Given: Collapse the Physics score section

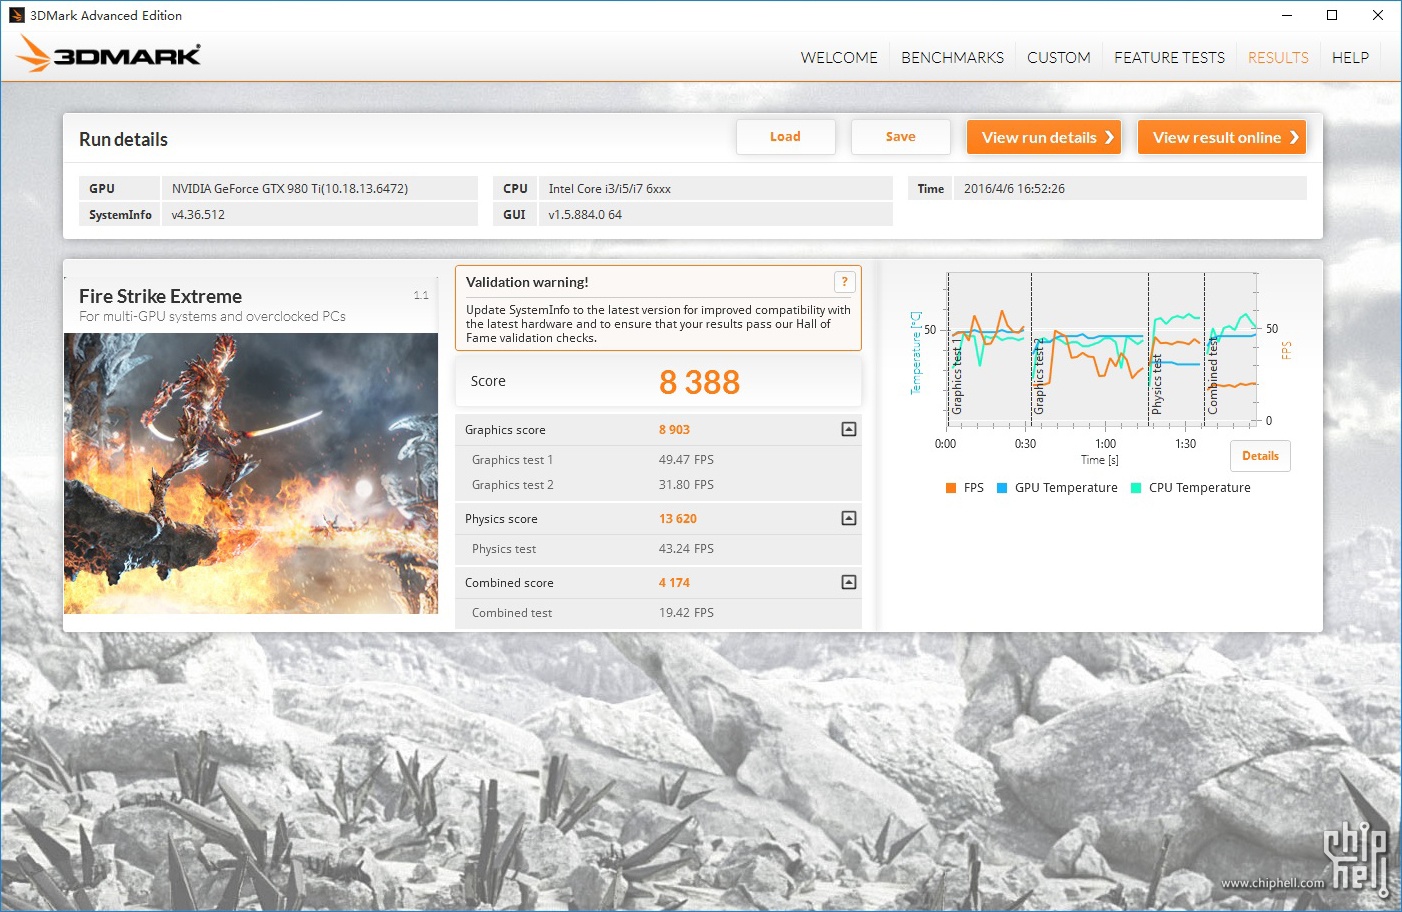Looking at the screenshot, I should click(849, 518).
